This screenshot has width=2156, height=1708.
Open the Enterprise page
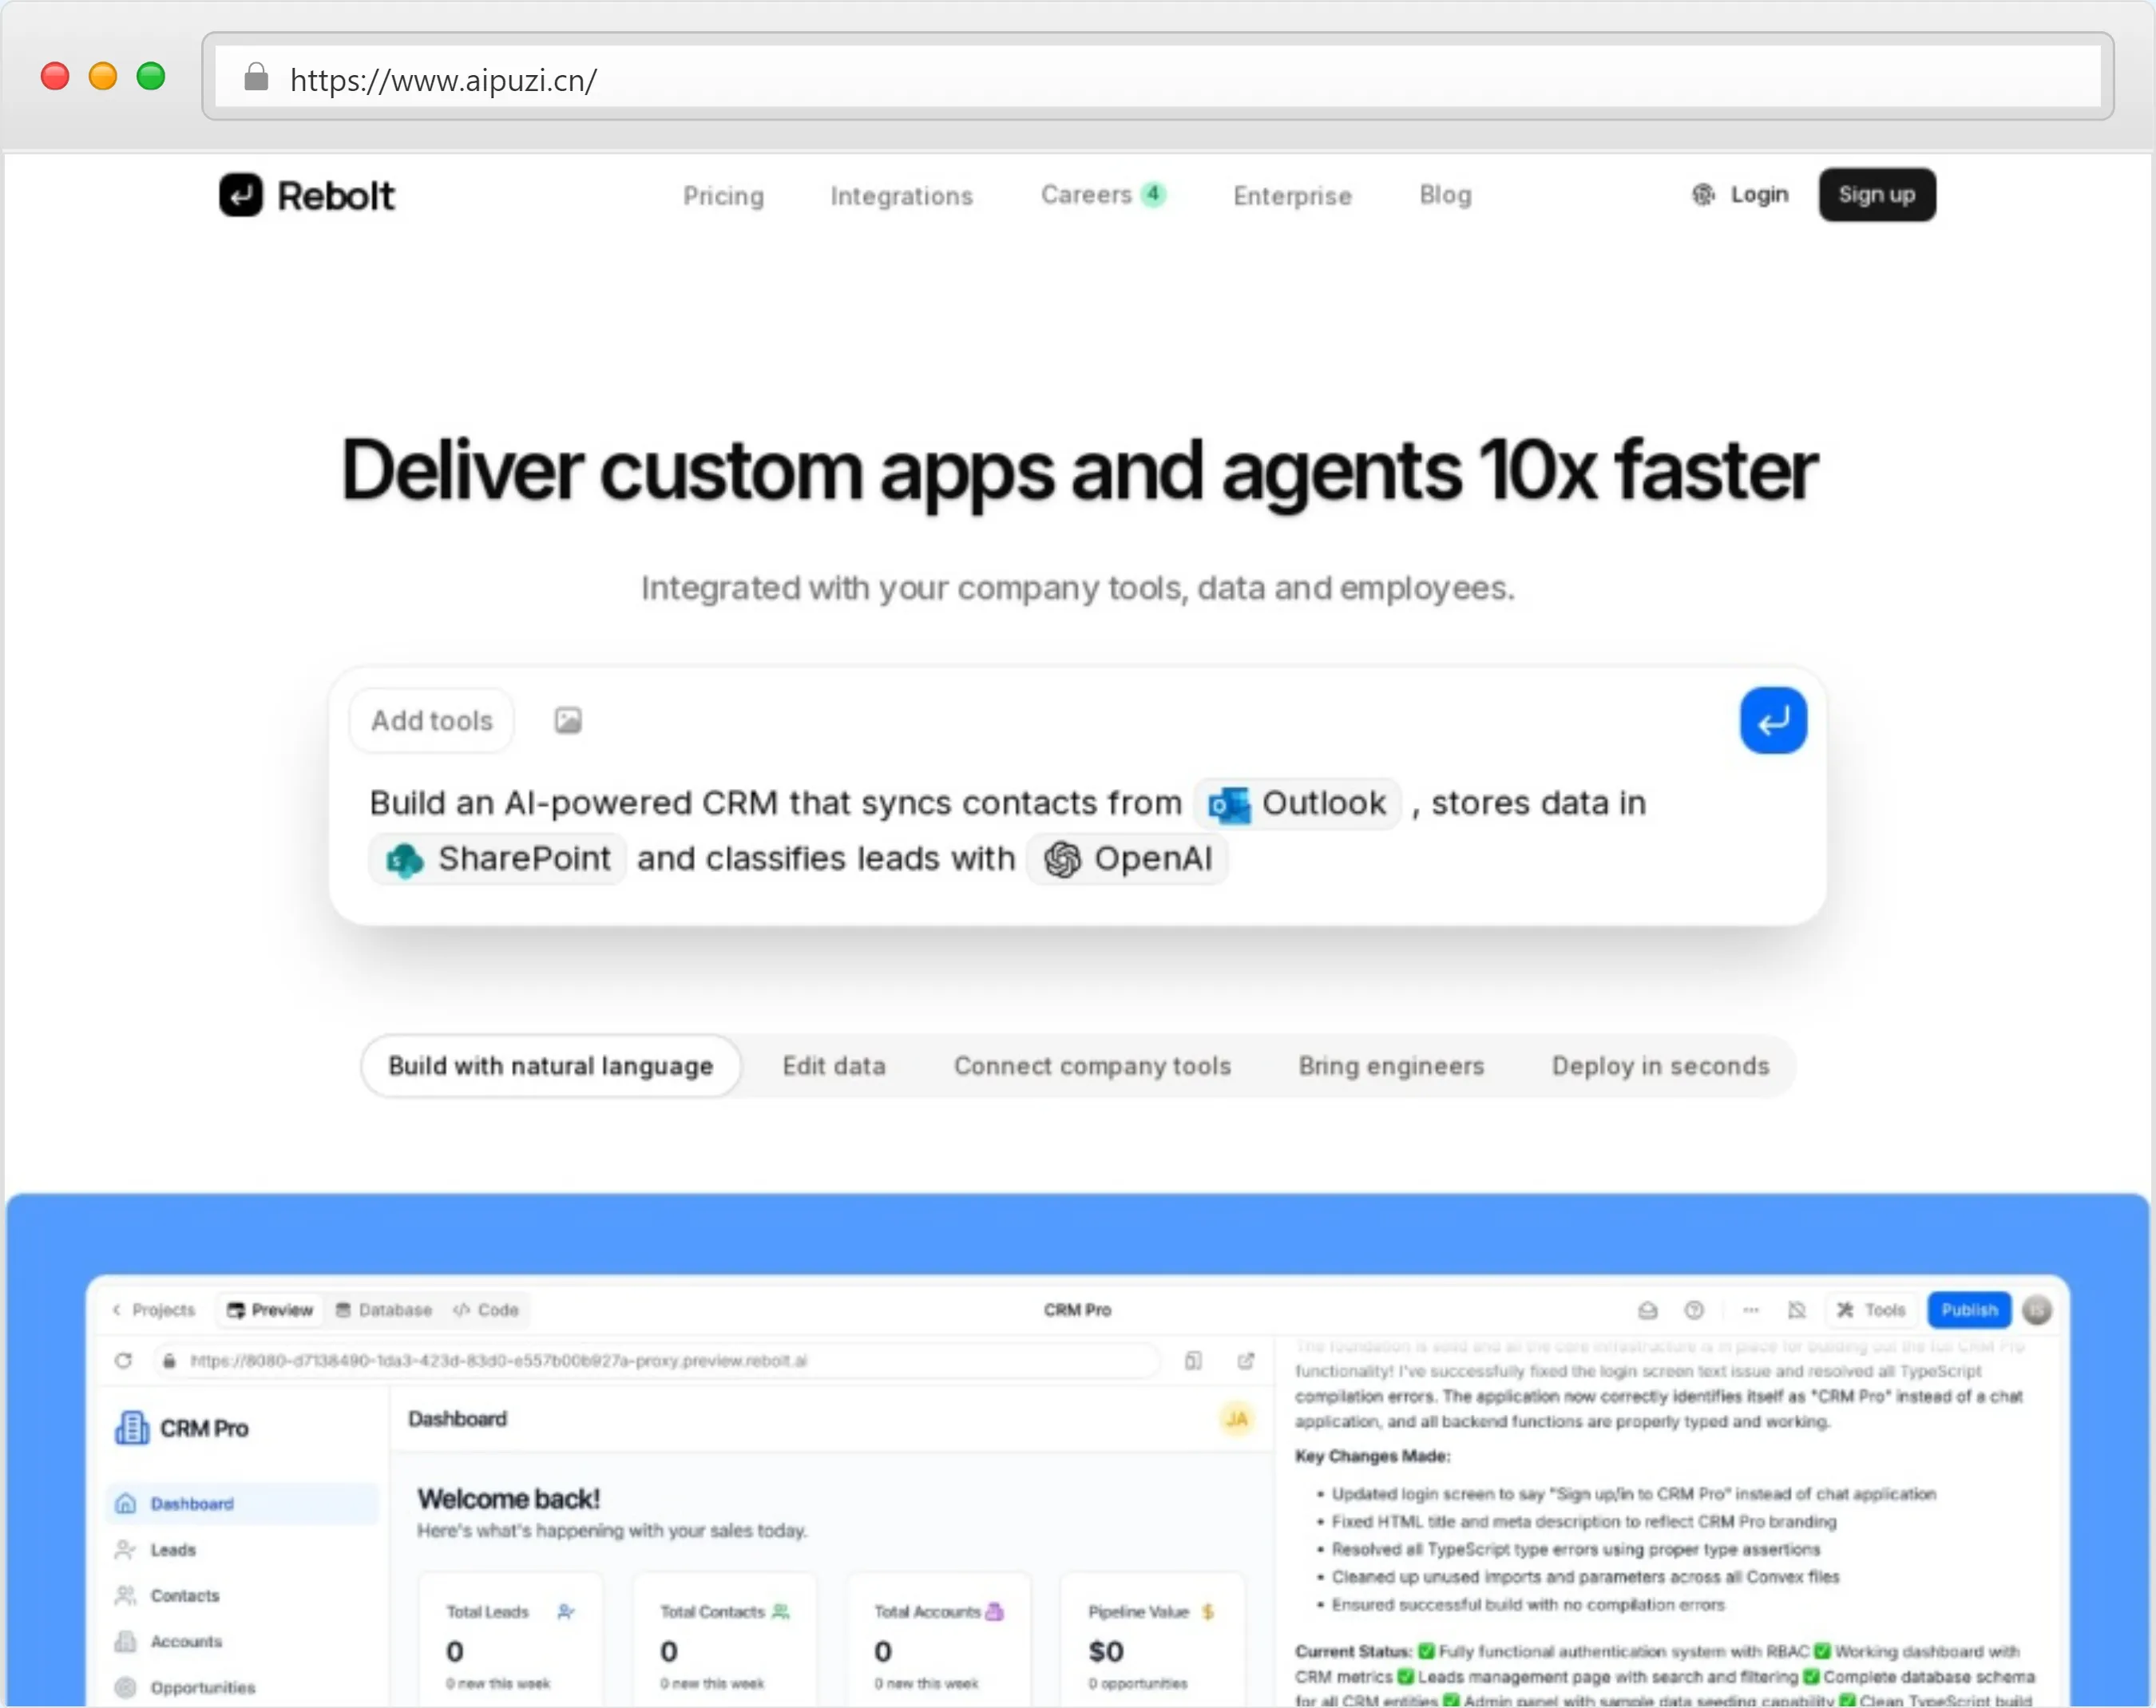(x=1292, y=196)
